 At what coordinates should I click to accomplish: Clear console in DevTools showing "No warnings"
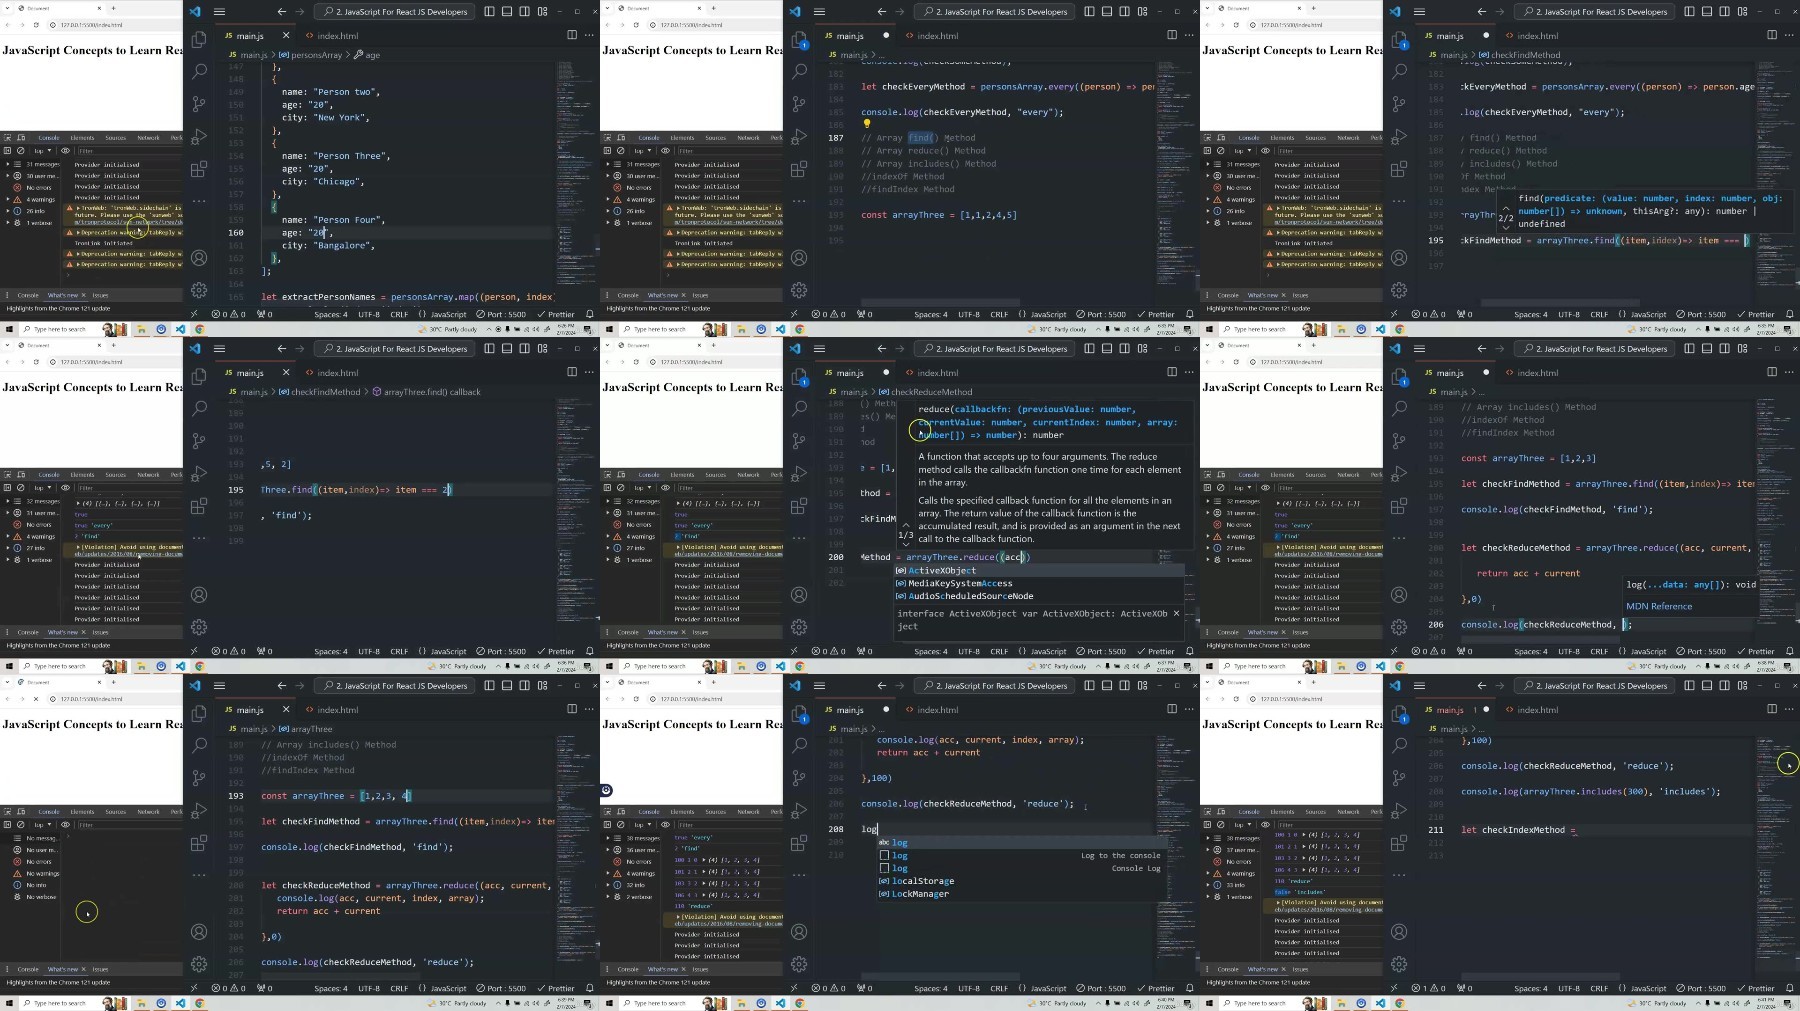tap(20, 825)
